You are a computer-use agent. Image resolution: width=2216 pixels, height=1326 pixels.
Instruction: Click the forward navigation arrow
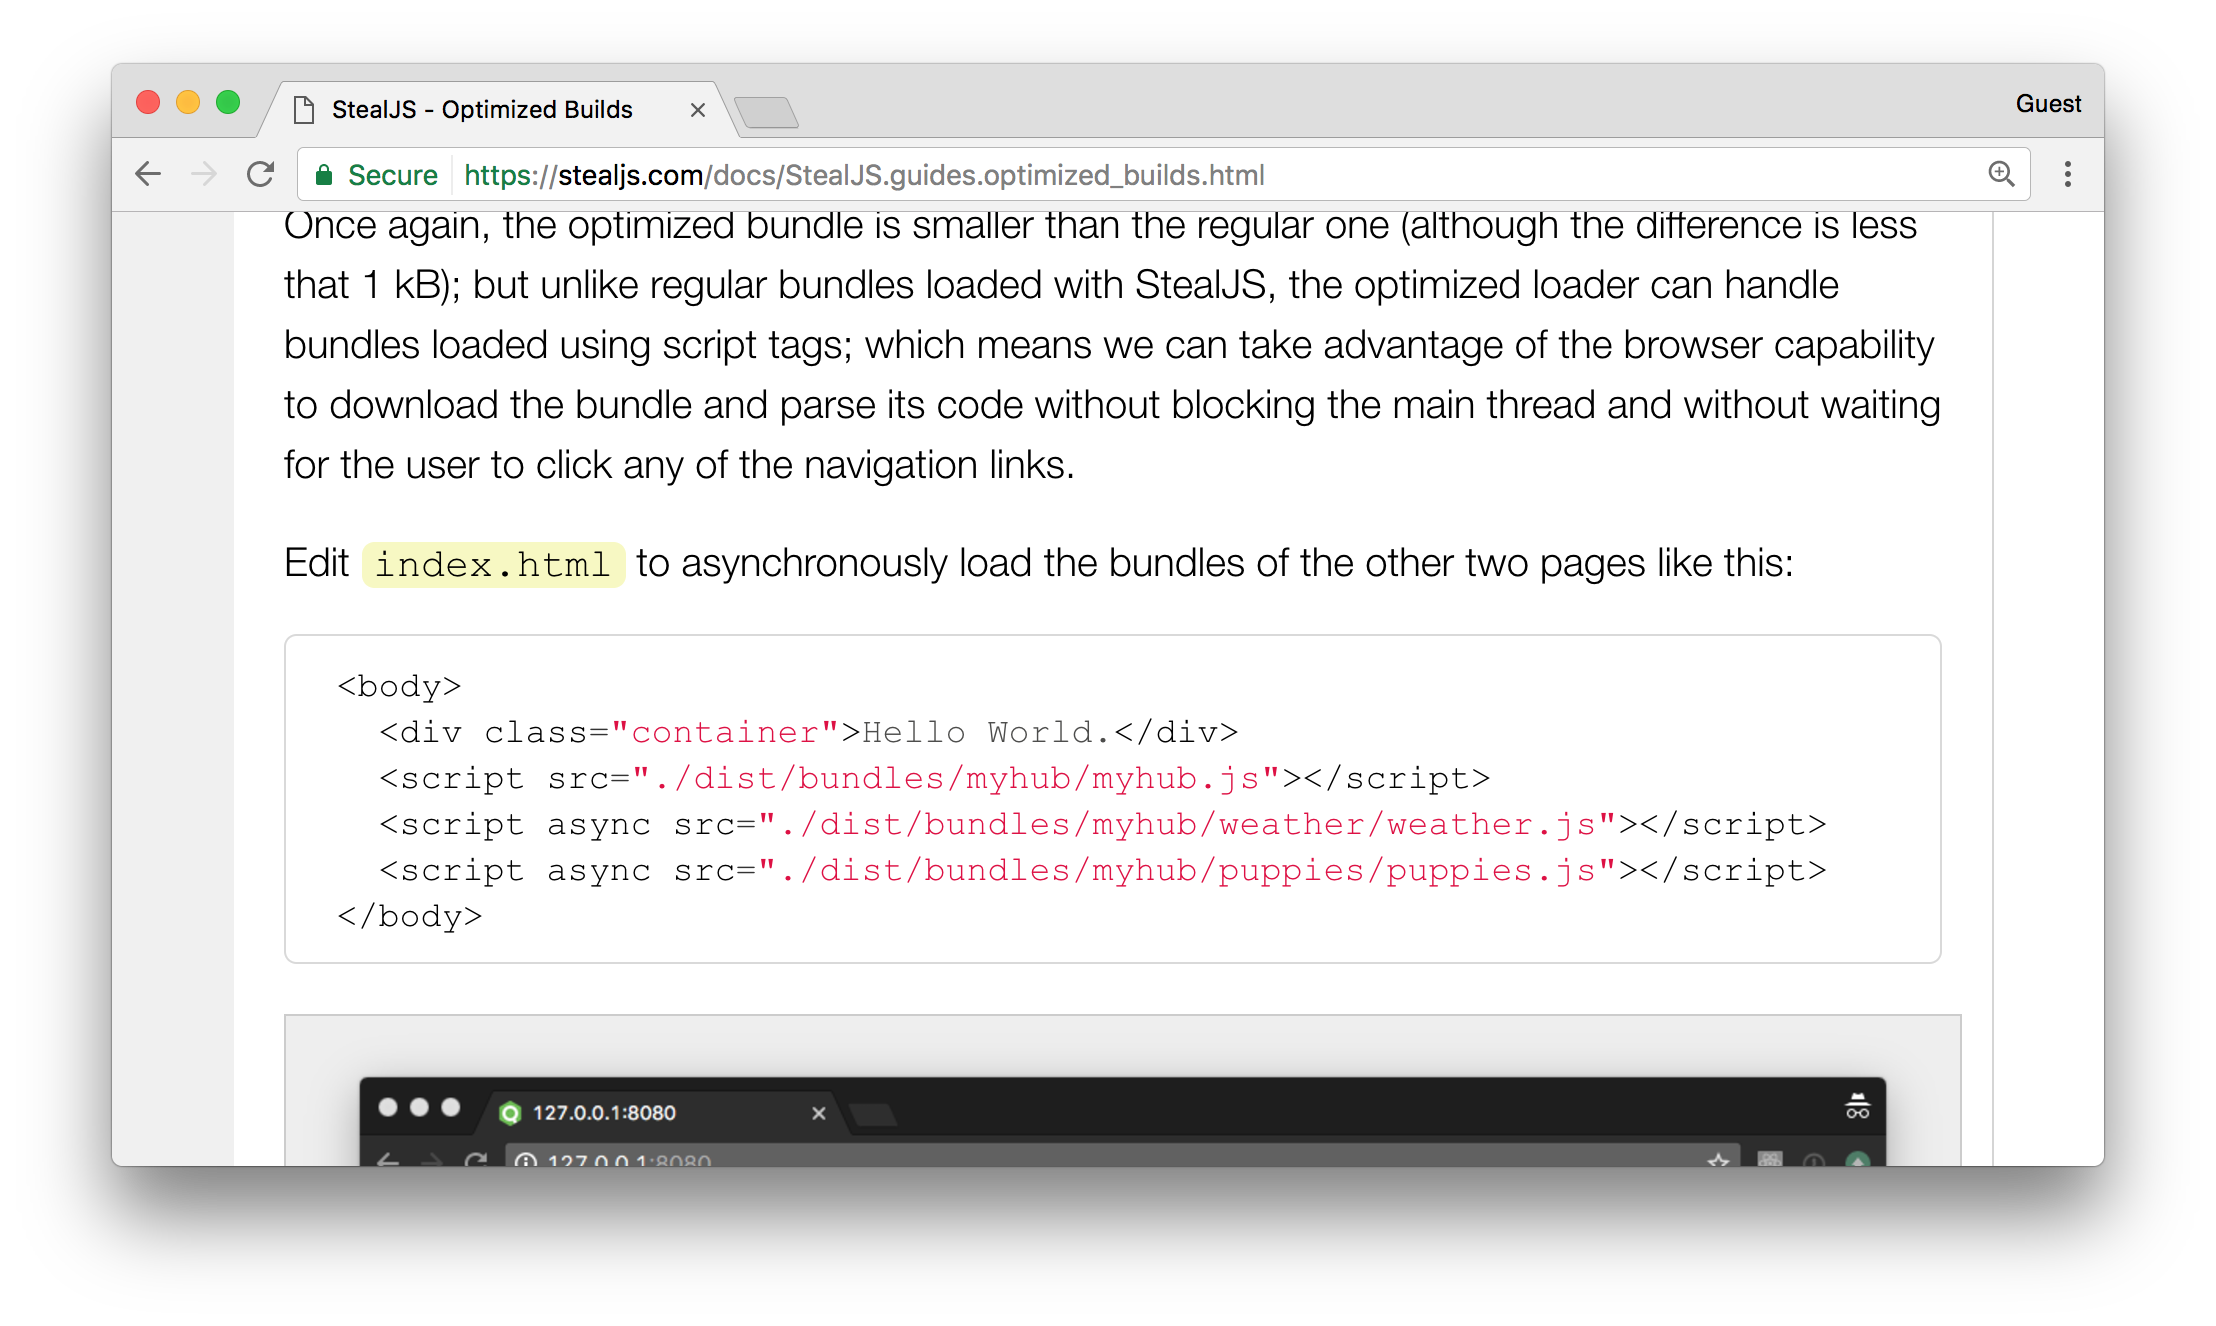[x=204, y=174]
